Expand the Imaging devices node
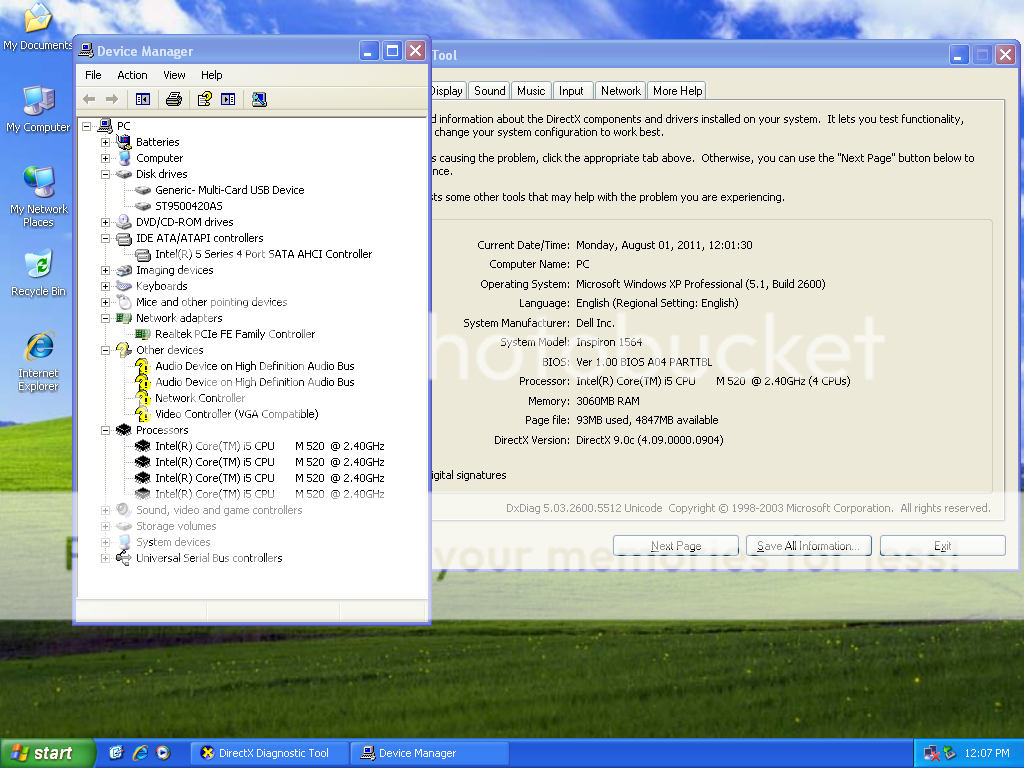 (x=105, y=270)
